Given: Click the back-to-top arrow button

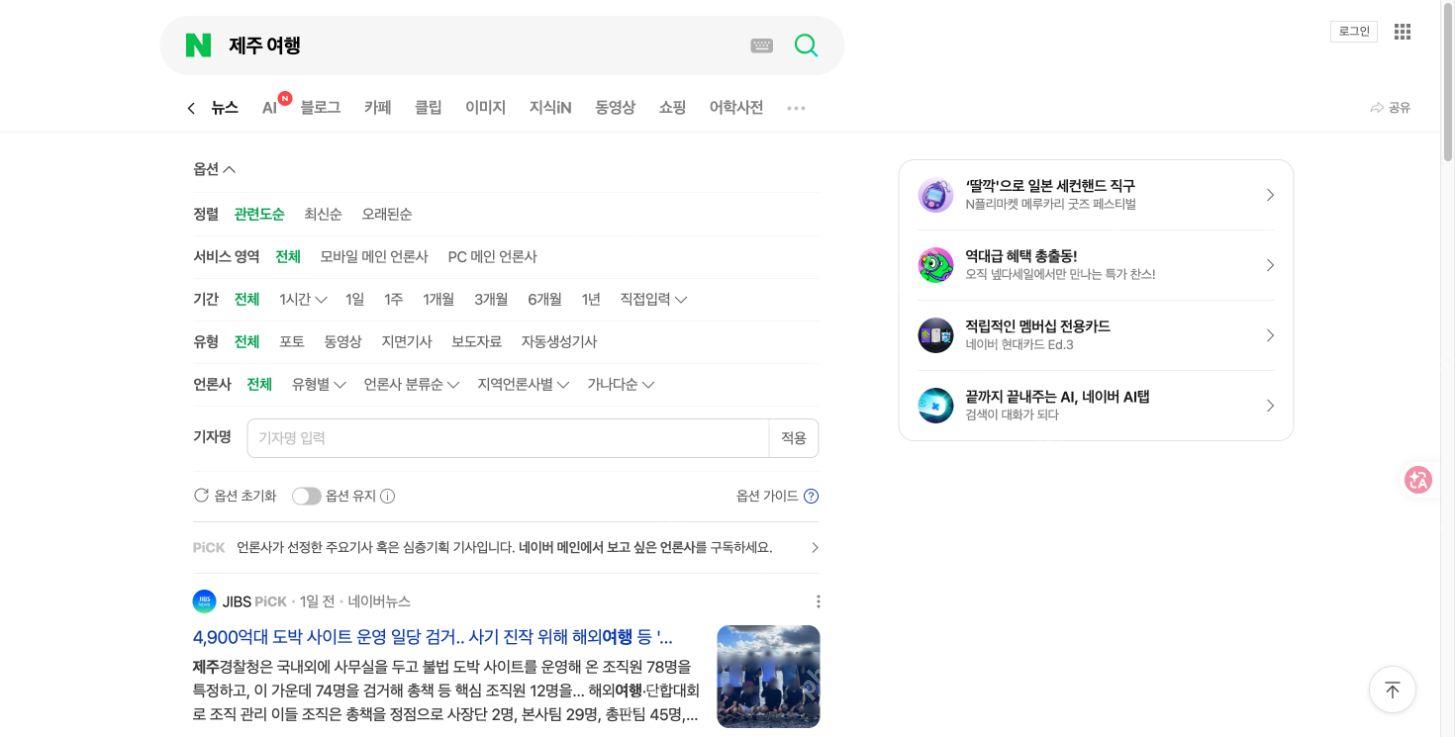Looking at the screenshot, I should coord(1392,689).
